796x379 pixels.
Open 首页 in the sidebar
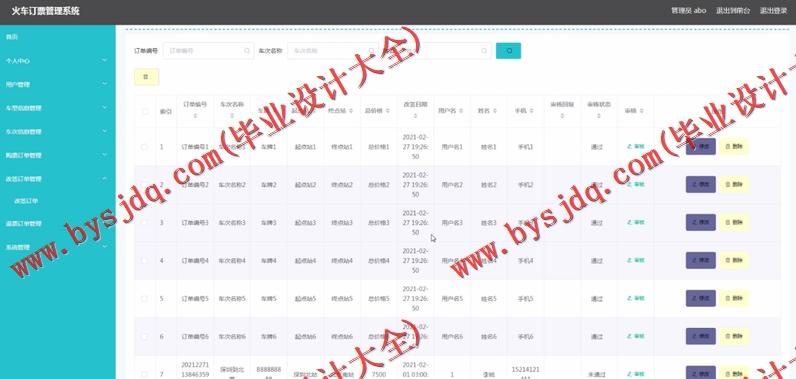(x=12, y=37)
